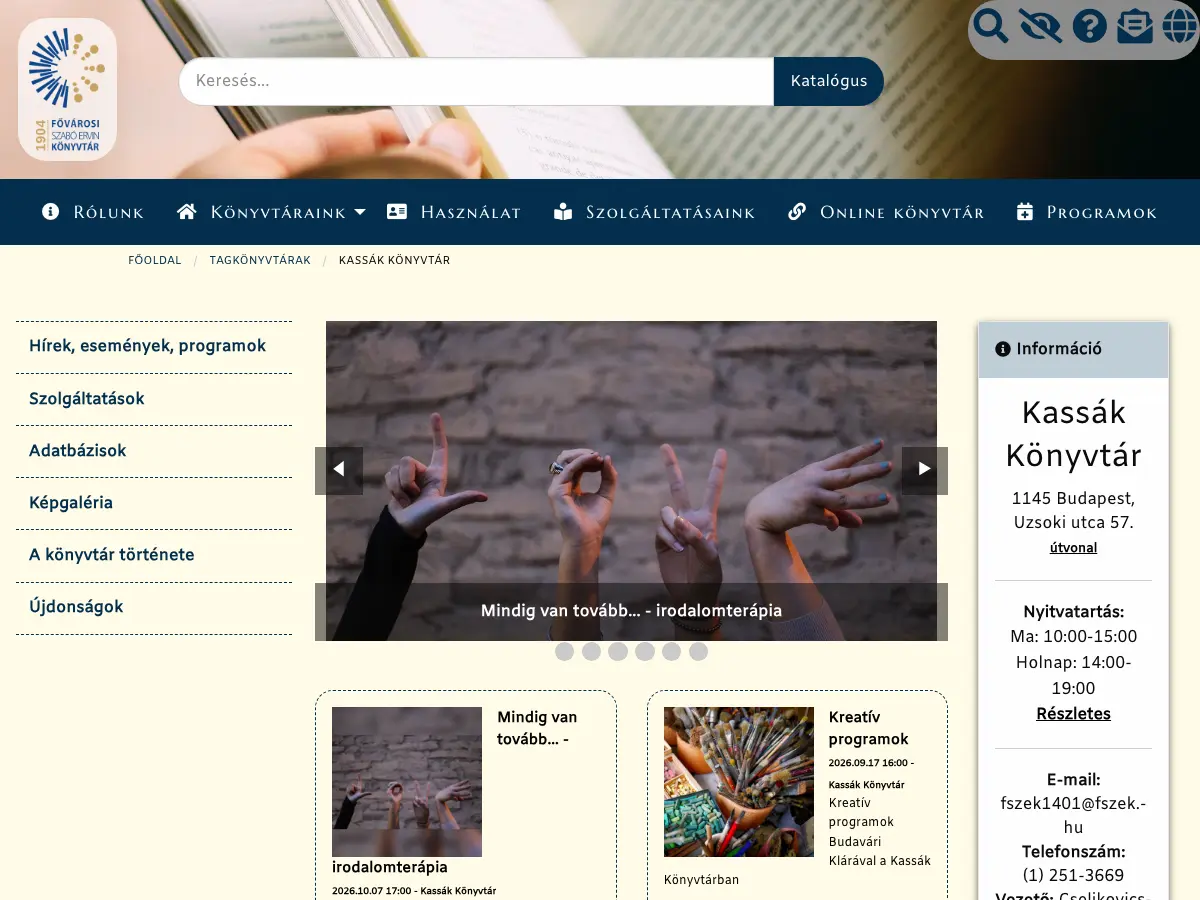1200x900 pixels.
Task: Click the slide caption Mindig van tovább... - irodalomterápia
Action: (631, 610)
